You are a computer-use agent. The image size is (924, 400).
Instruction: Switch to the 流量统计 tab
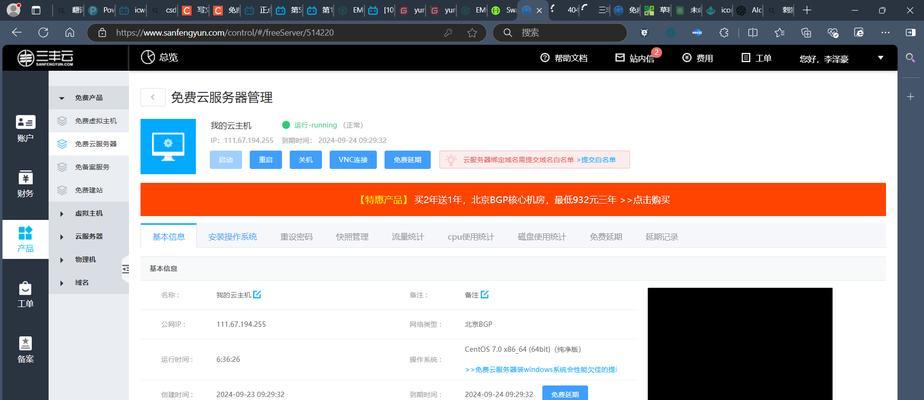click(408, 237)
